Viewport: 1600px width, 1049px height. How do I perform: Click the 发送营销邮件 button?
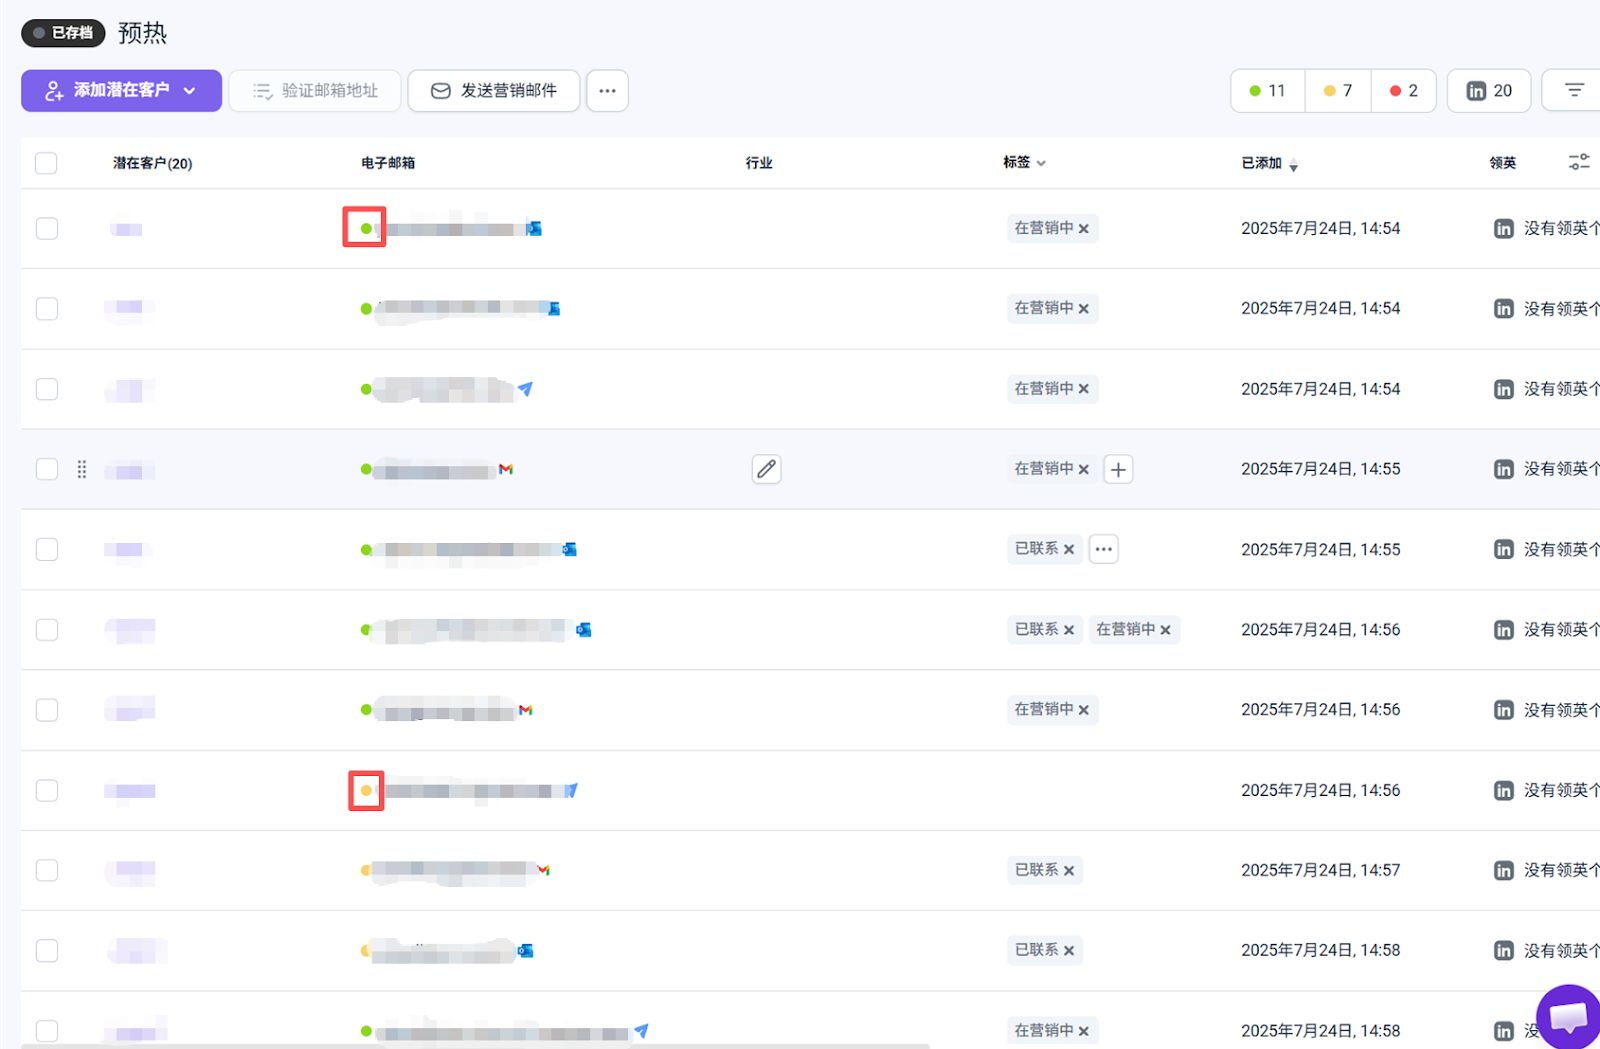(x=493, y=90)
